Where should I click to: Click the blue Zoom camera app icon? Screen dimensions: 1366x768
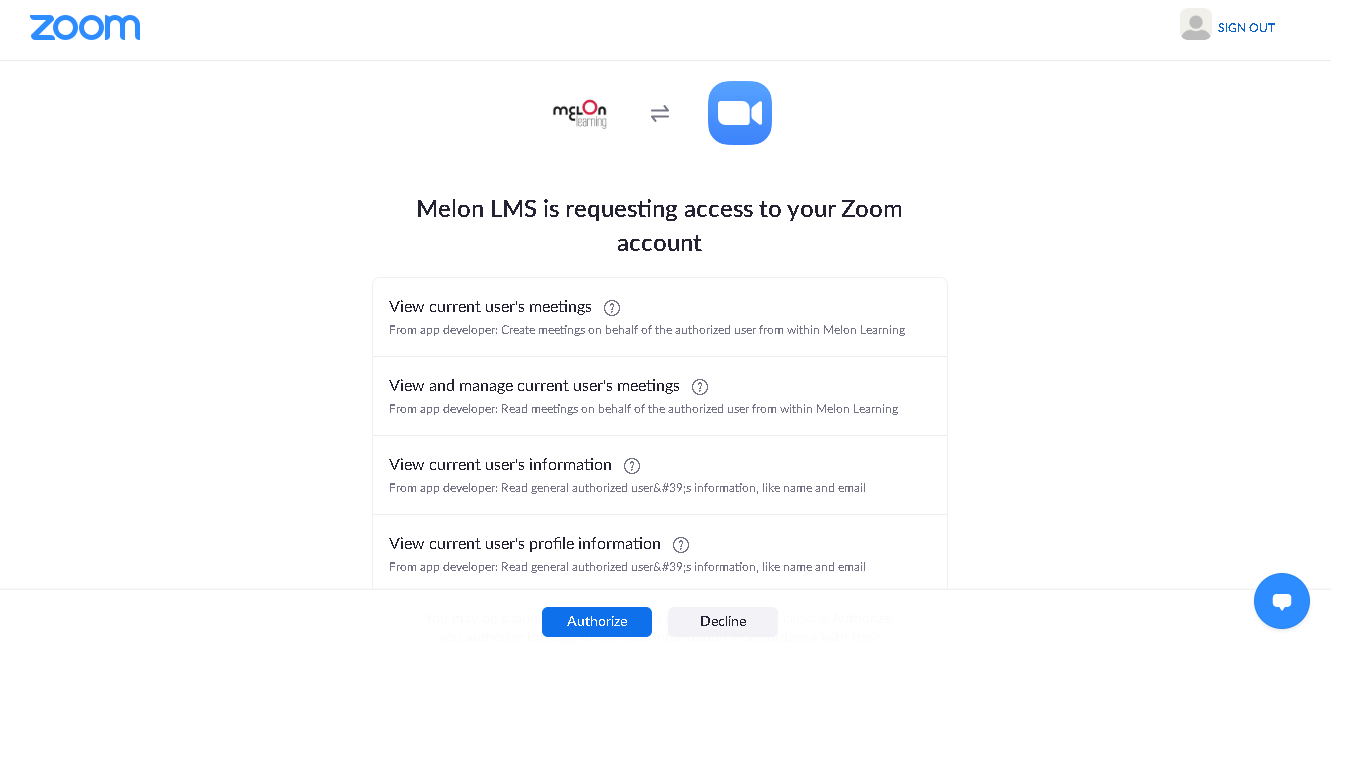pos(740,113)
